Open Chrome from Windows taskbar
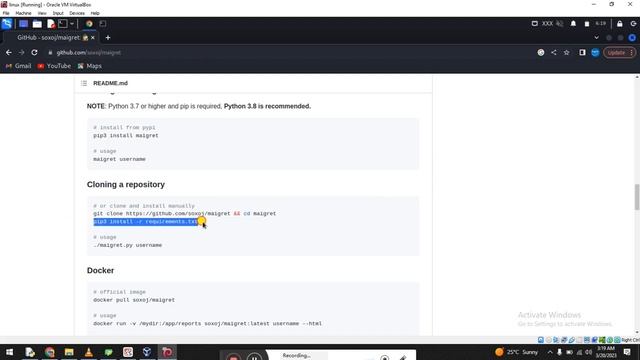This screenshot has height=360, width=640. click(x=49, y=352)
